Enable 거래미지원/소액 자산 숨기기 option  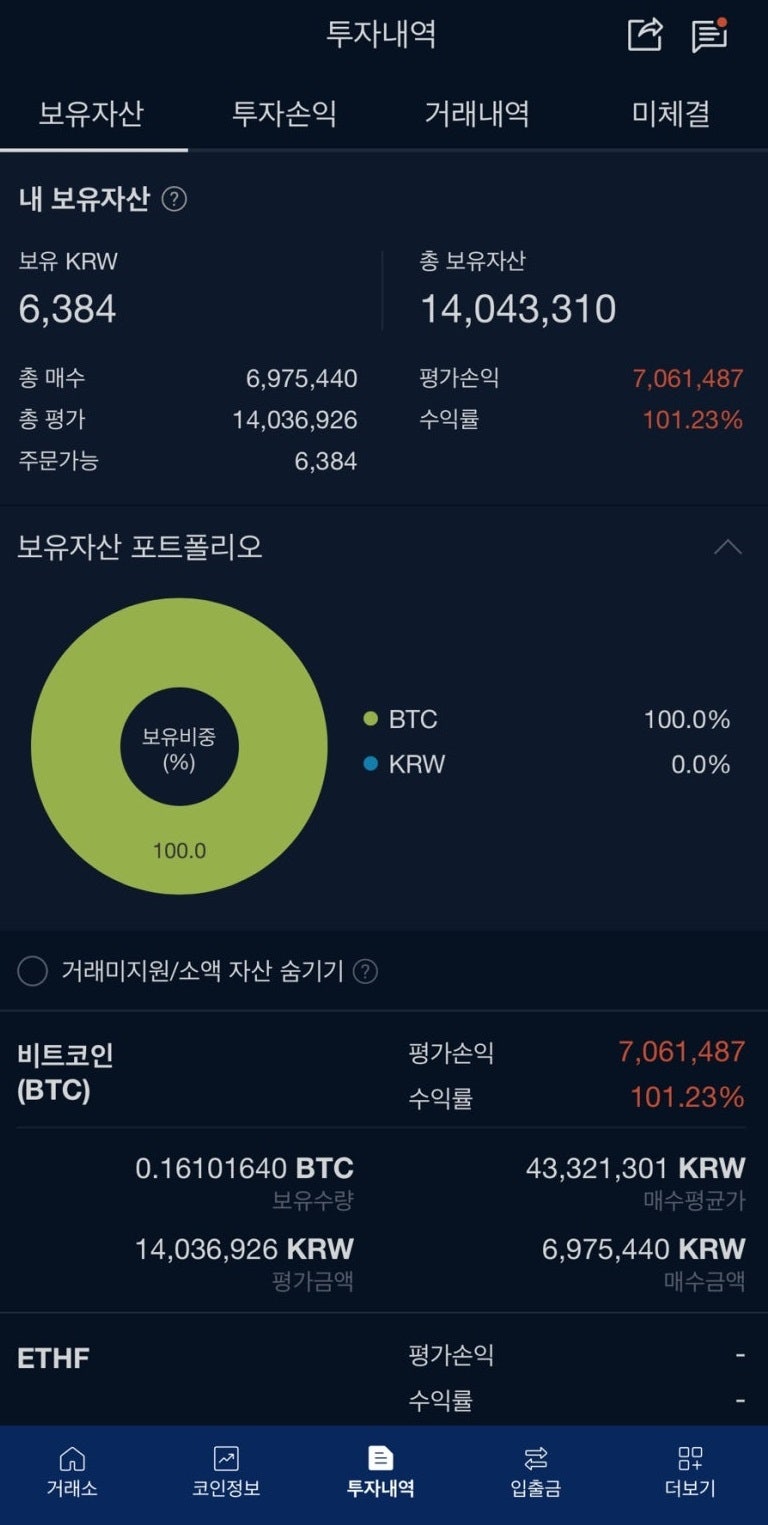click(34, 970)
